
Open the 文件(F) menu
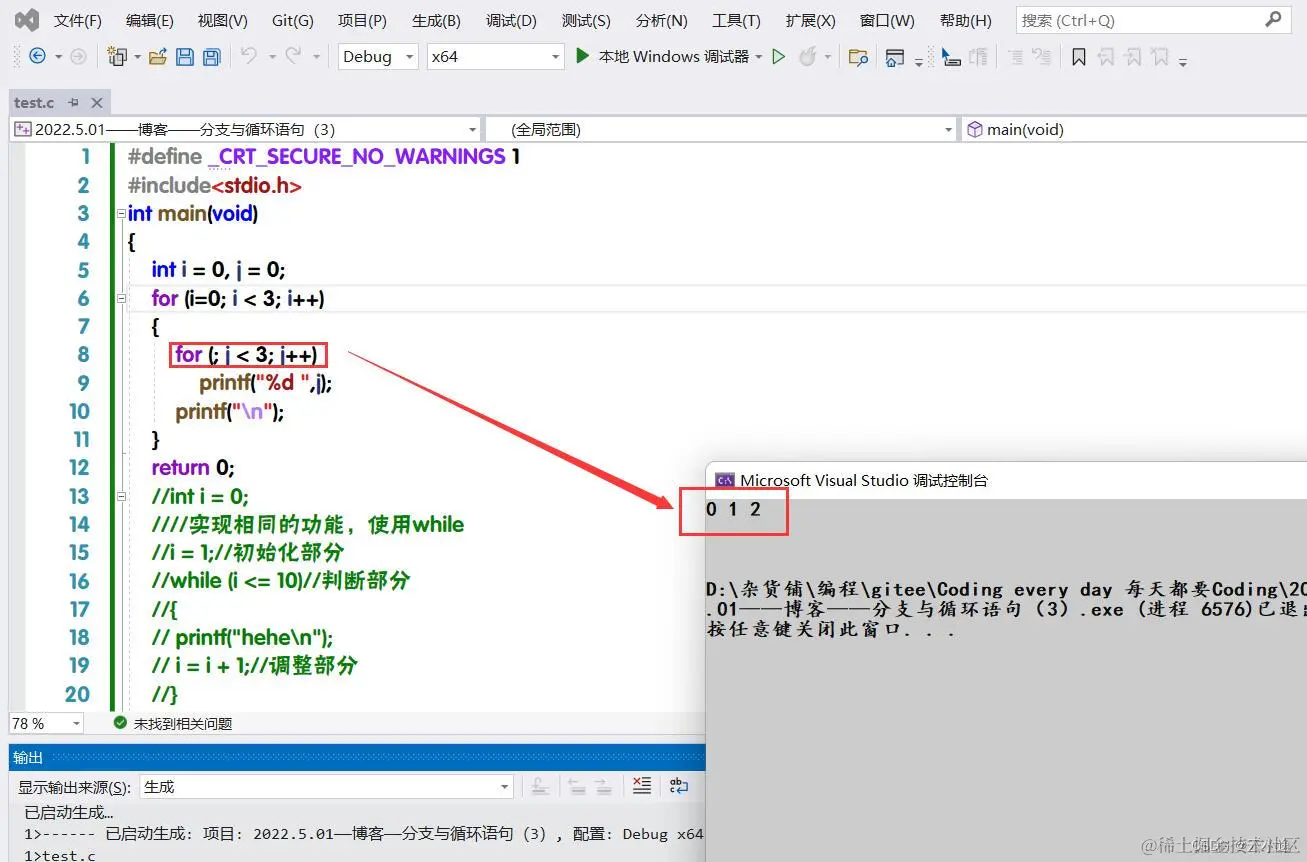coord(78,20)
